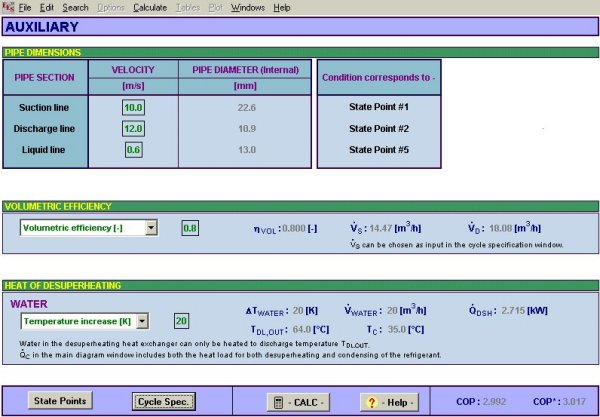Click the AUXILIARY title bar text
The width and height of the screenshot is (600, 417).
coord(42,27)
